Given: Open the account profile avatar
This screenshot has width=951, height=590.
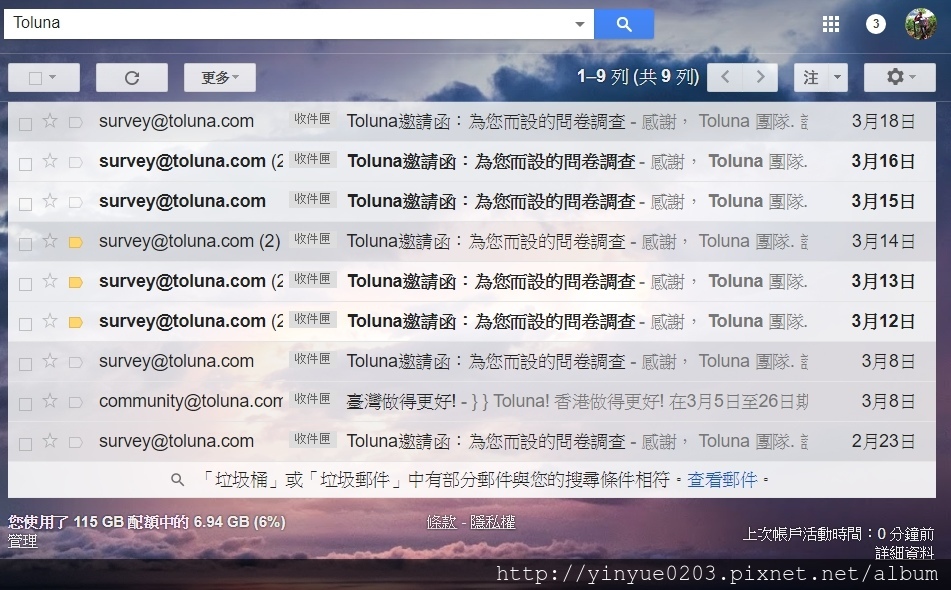Looking at the screenshot, I should tap(921, 24).
